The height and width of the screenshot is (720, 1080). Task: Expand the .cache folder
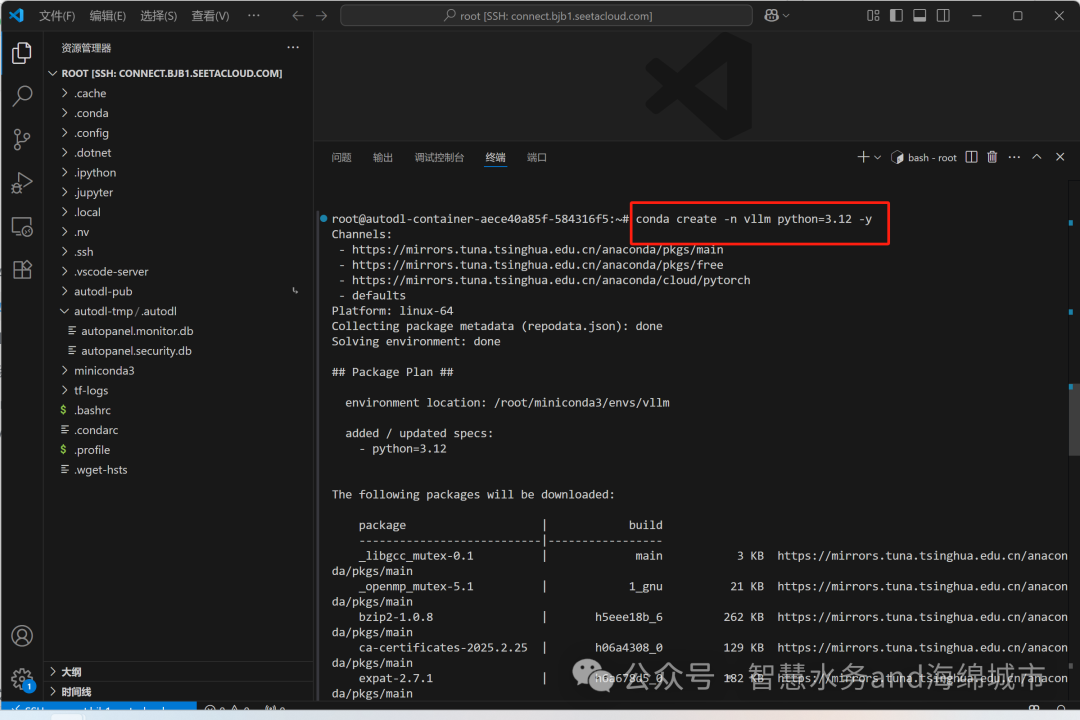pyautogui.click(x=177, y=93)
